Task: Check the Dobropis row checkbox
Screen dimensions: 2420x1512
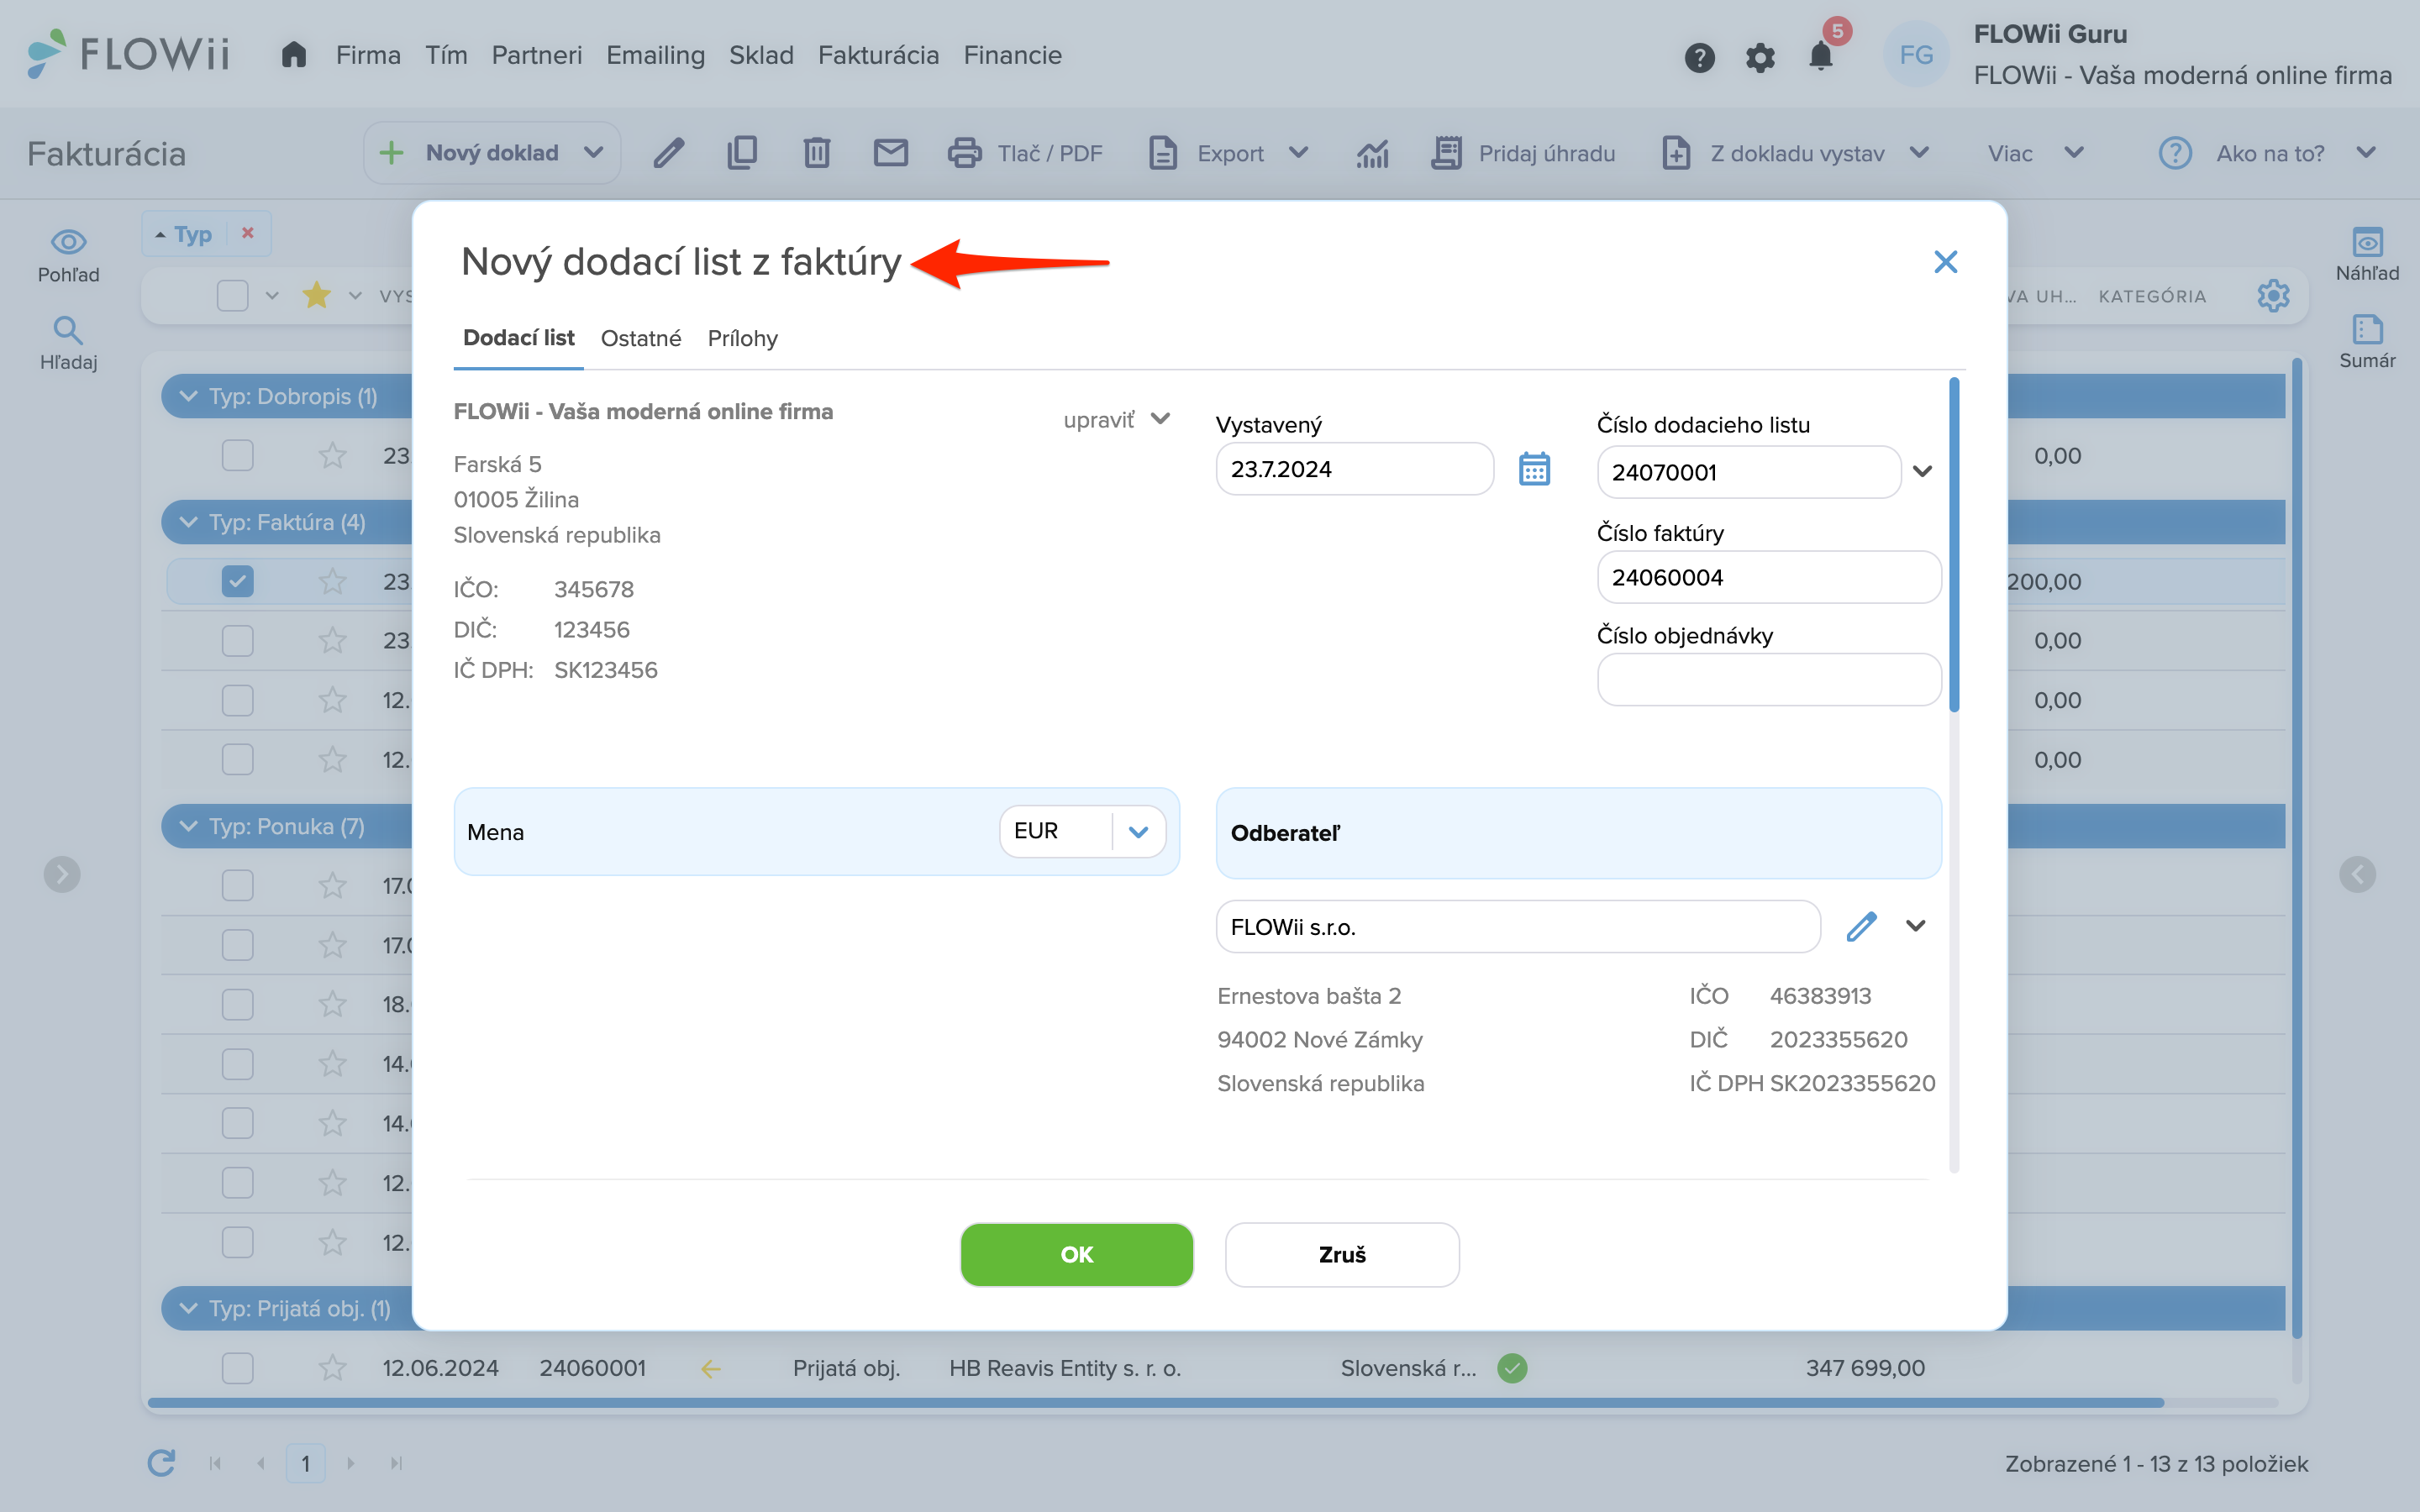Action: coord(237,455)
